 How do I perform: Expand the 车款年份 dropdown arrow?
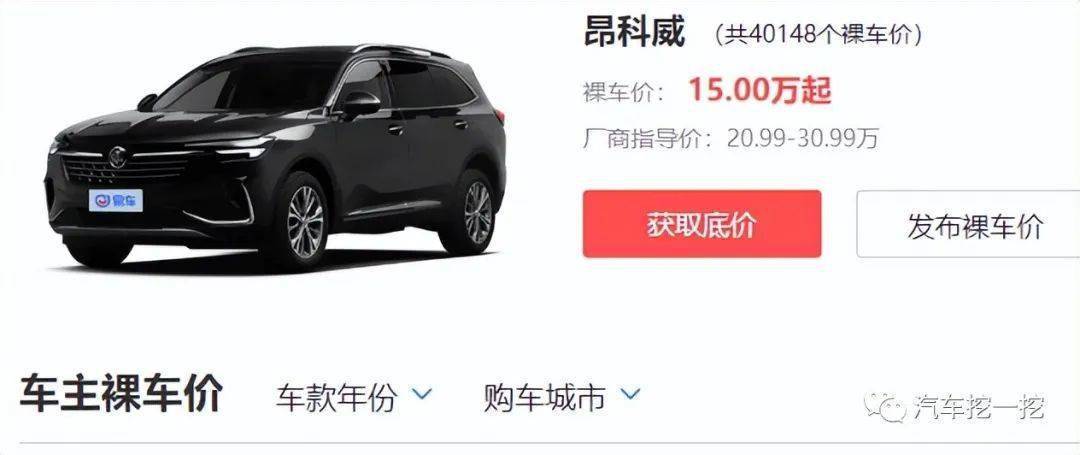point(422,394)
